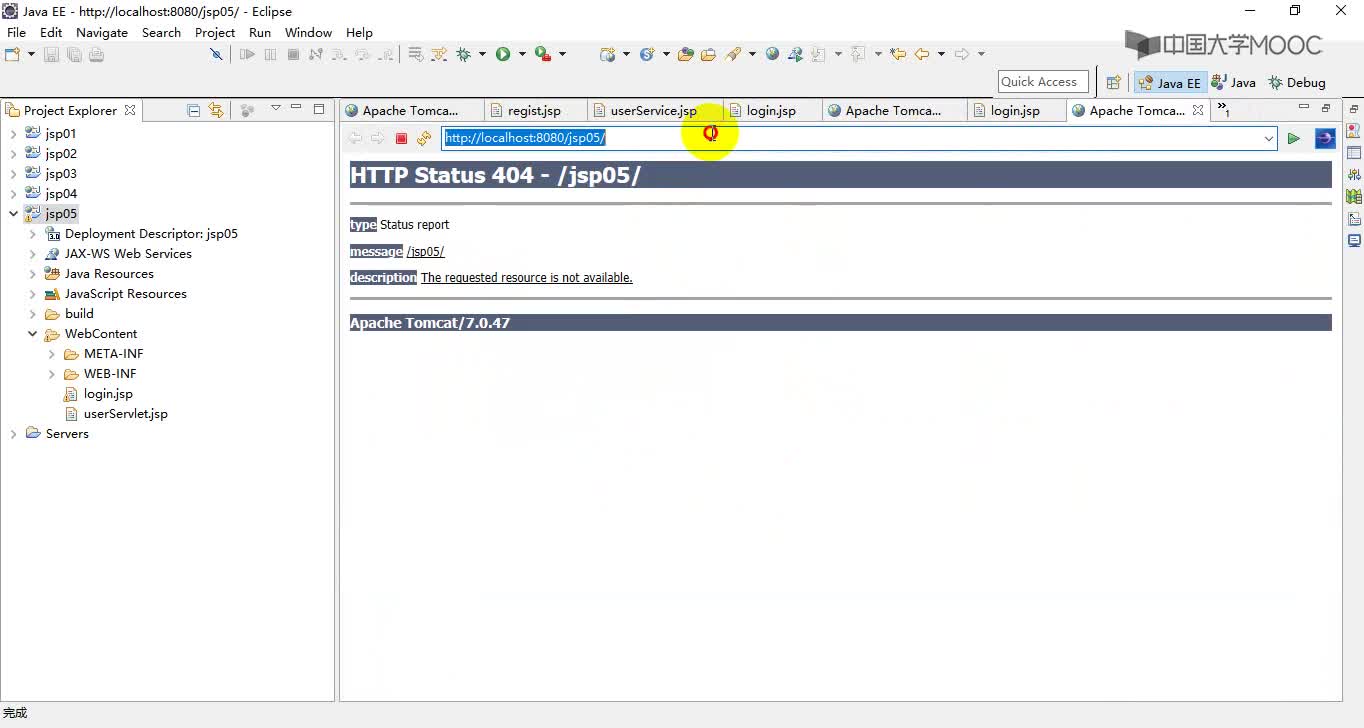1364x728 pixels.
Task: Click the blue external browser icon right of URL
Action: (1325, 138)
